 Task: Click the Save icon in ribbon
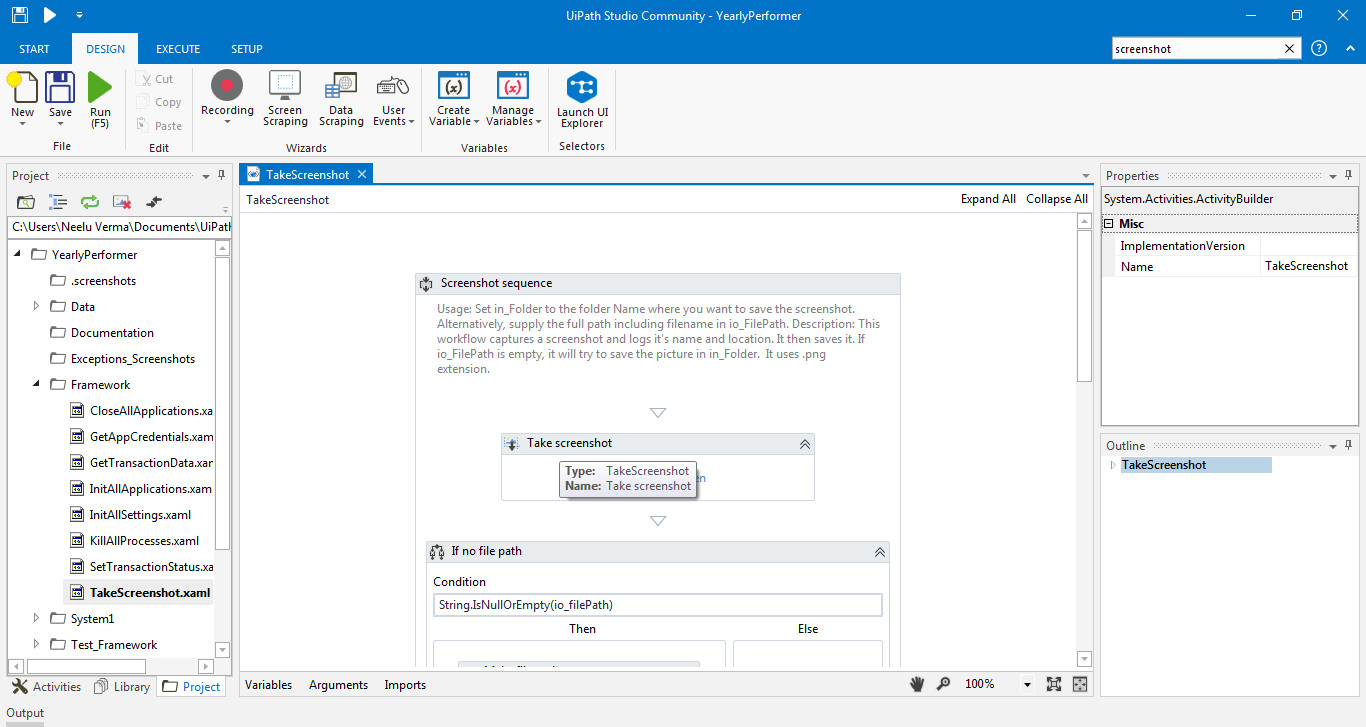click(x=60, y=87)
